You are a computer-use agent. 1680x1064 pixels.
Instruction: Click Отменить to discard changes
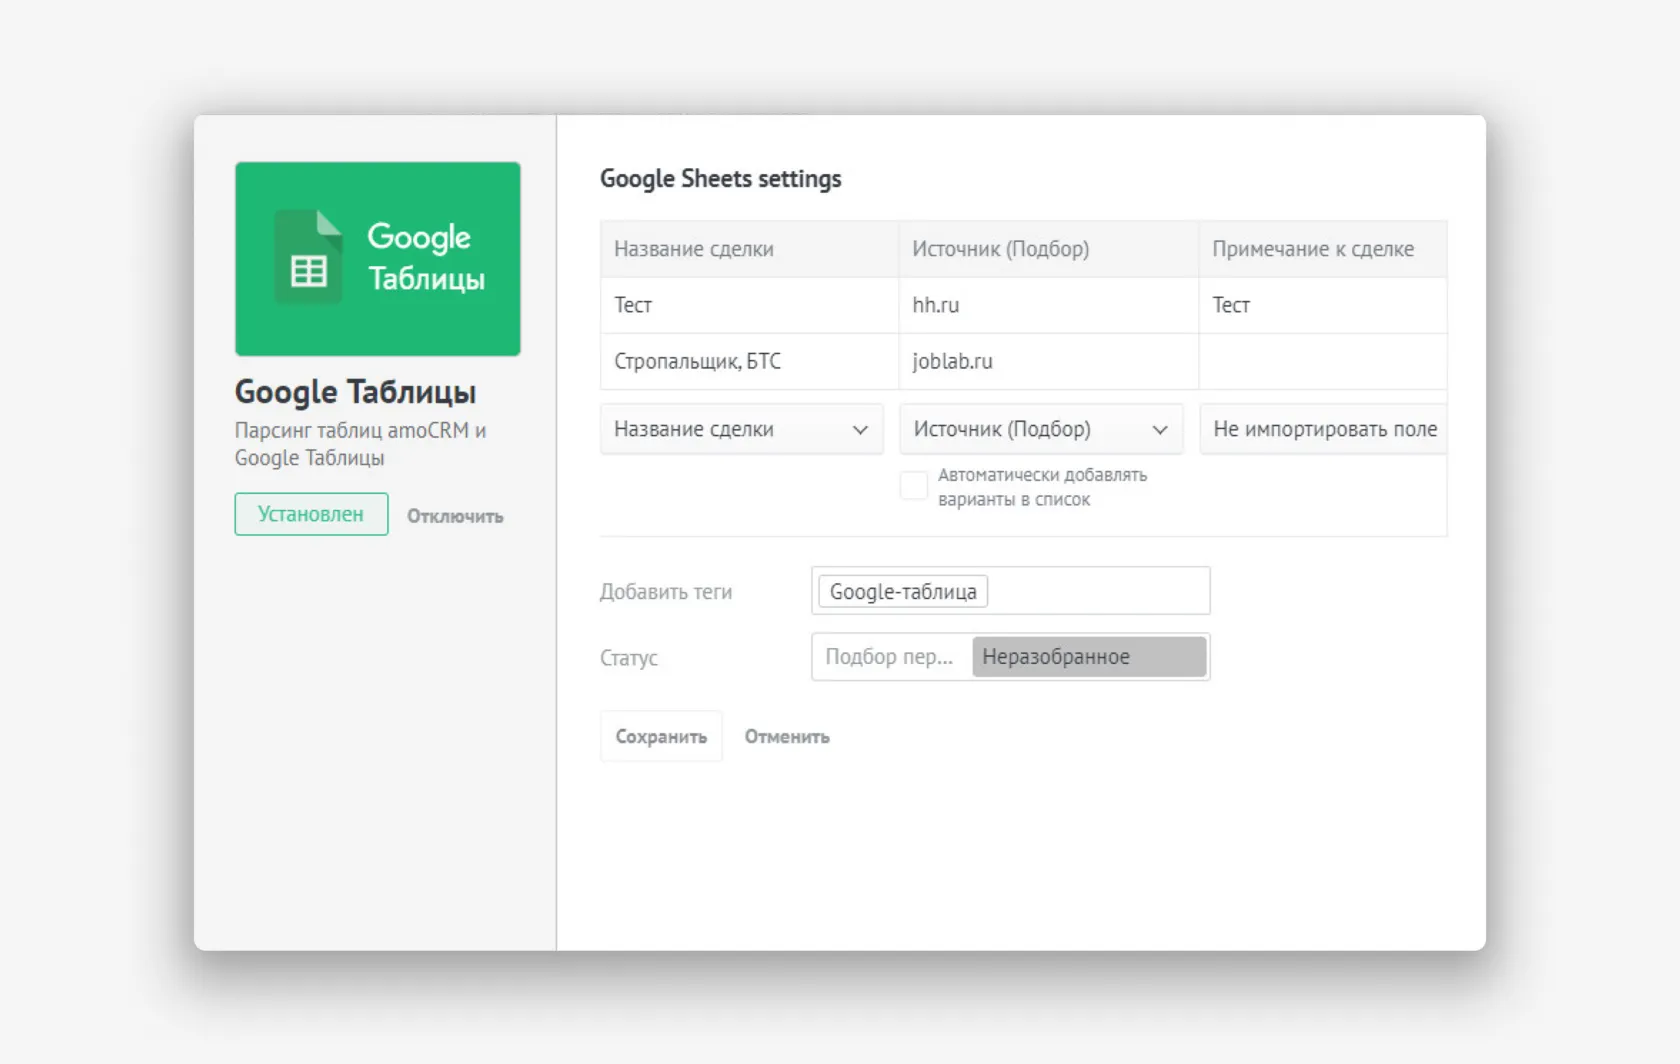click(x=786, y=736)
